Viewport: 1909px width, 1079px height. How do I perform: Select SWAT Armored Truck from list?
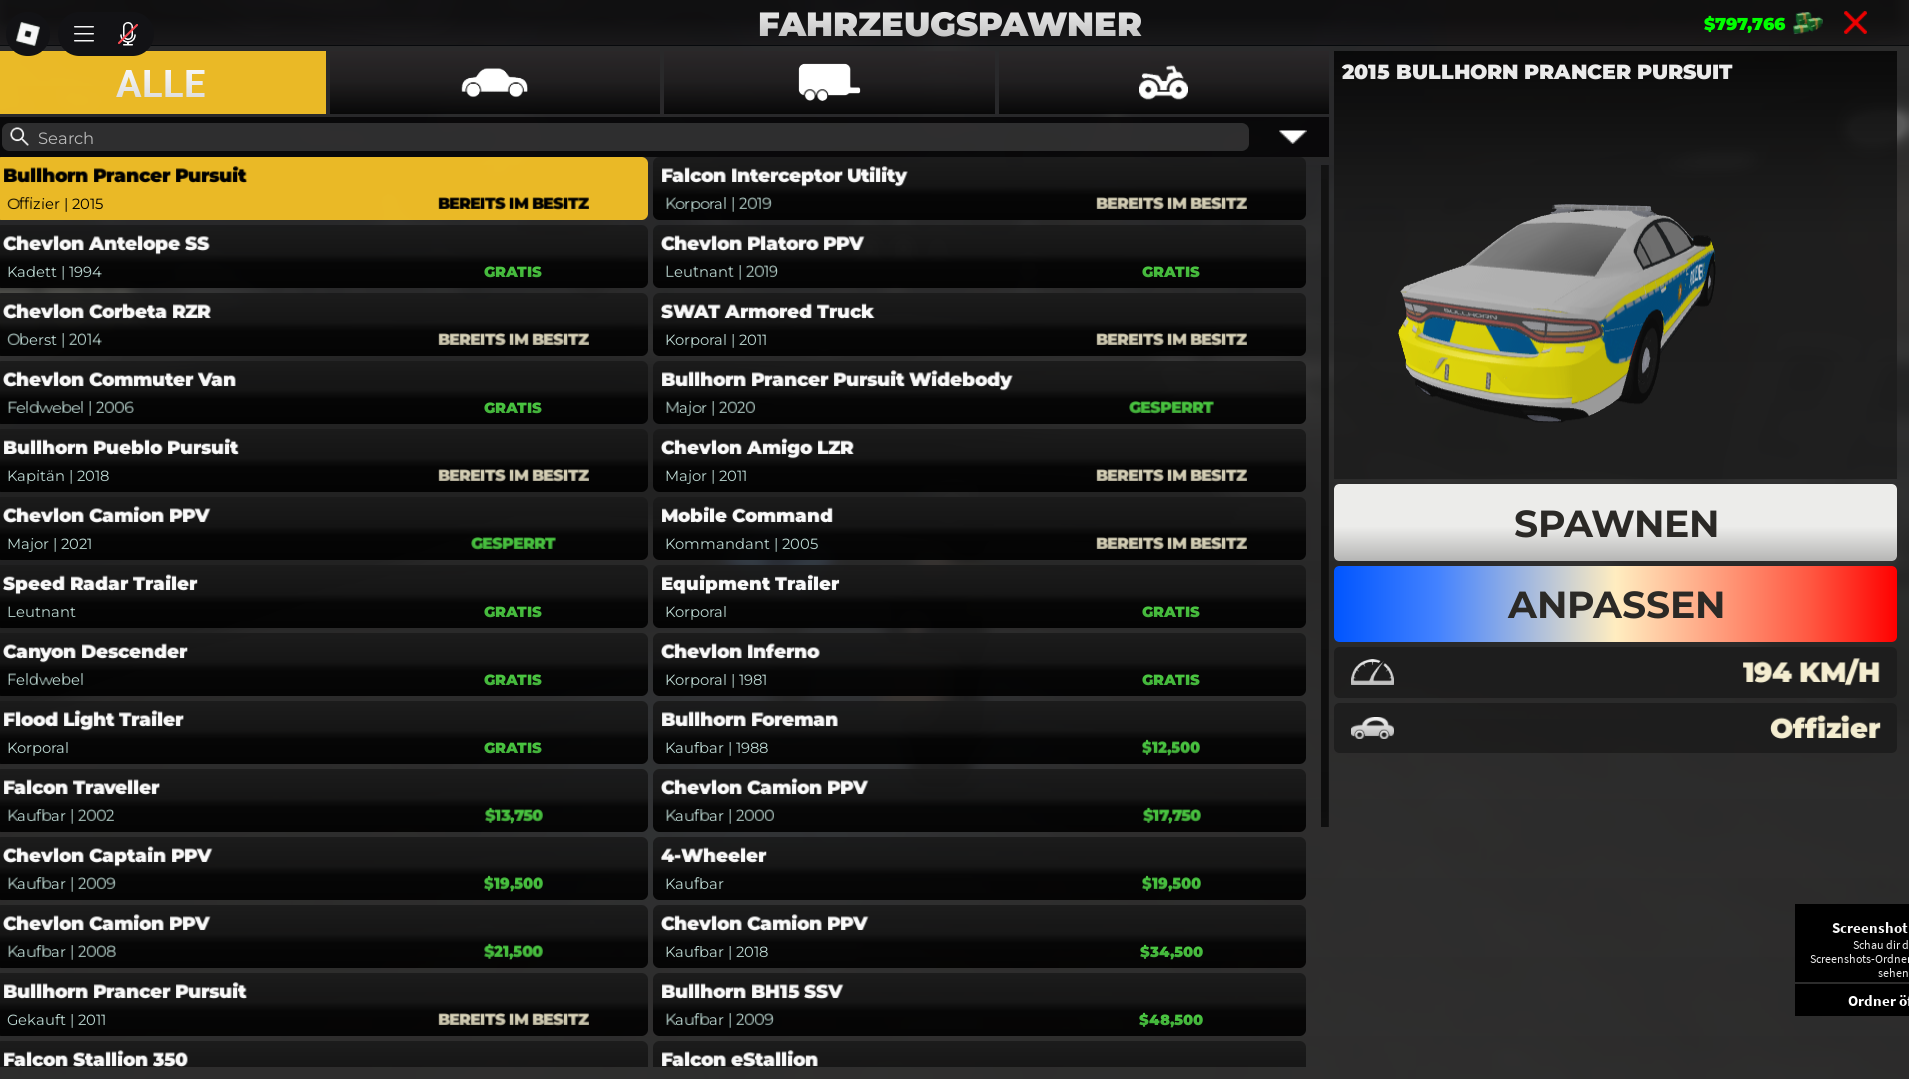(x=979, y=325)
